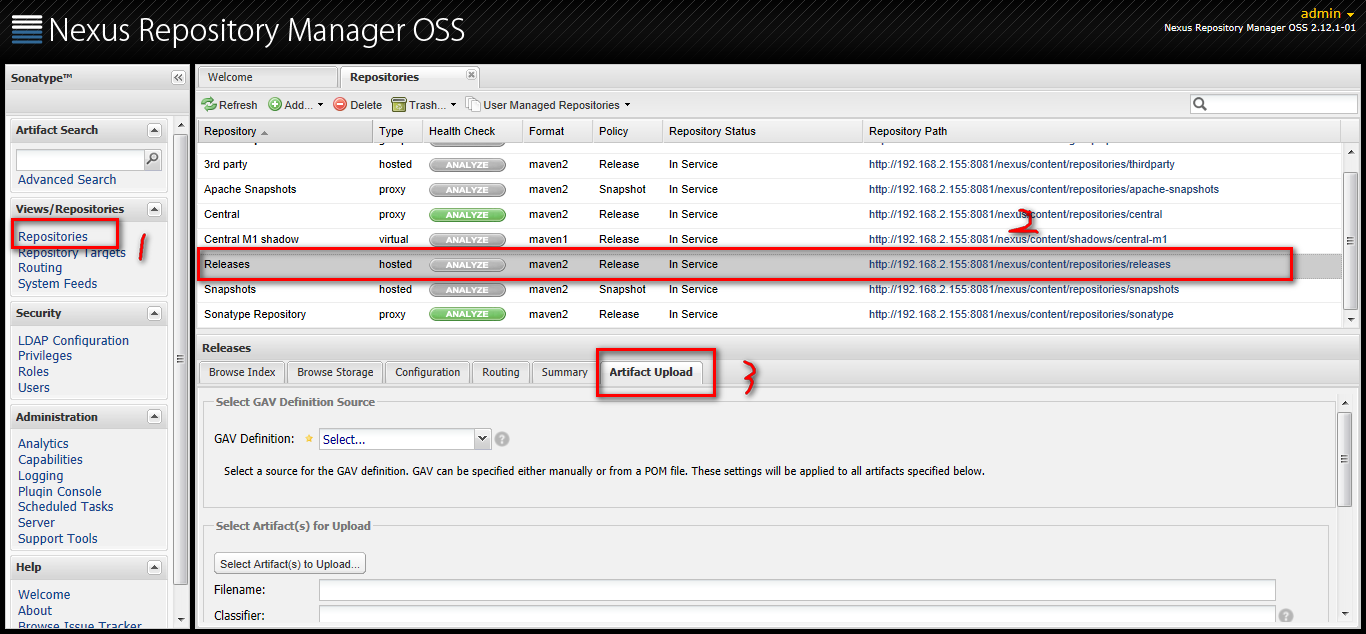Select the Central repository row
This screenshot has width=1366, height=634.
pos(769,215)
